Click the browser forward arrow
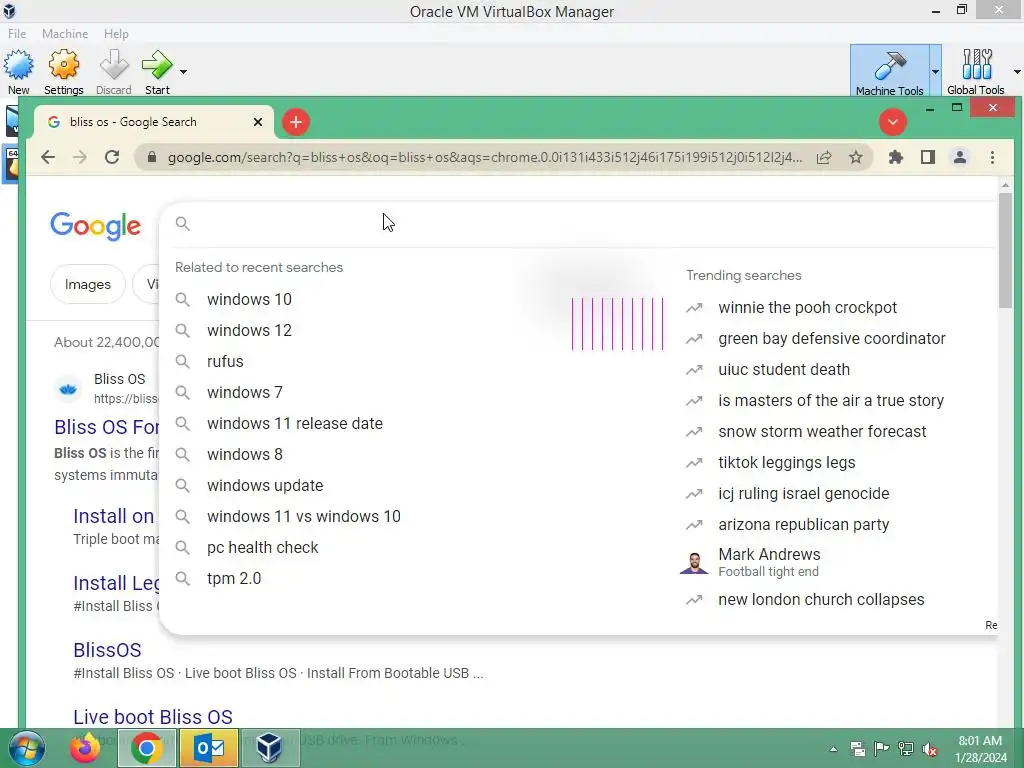The image size is (1024, 768). pyautogui.click(x=80, y=157)
